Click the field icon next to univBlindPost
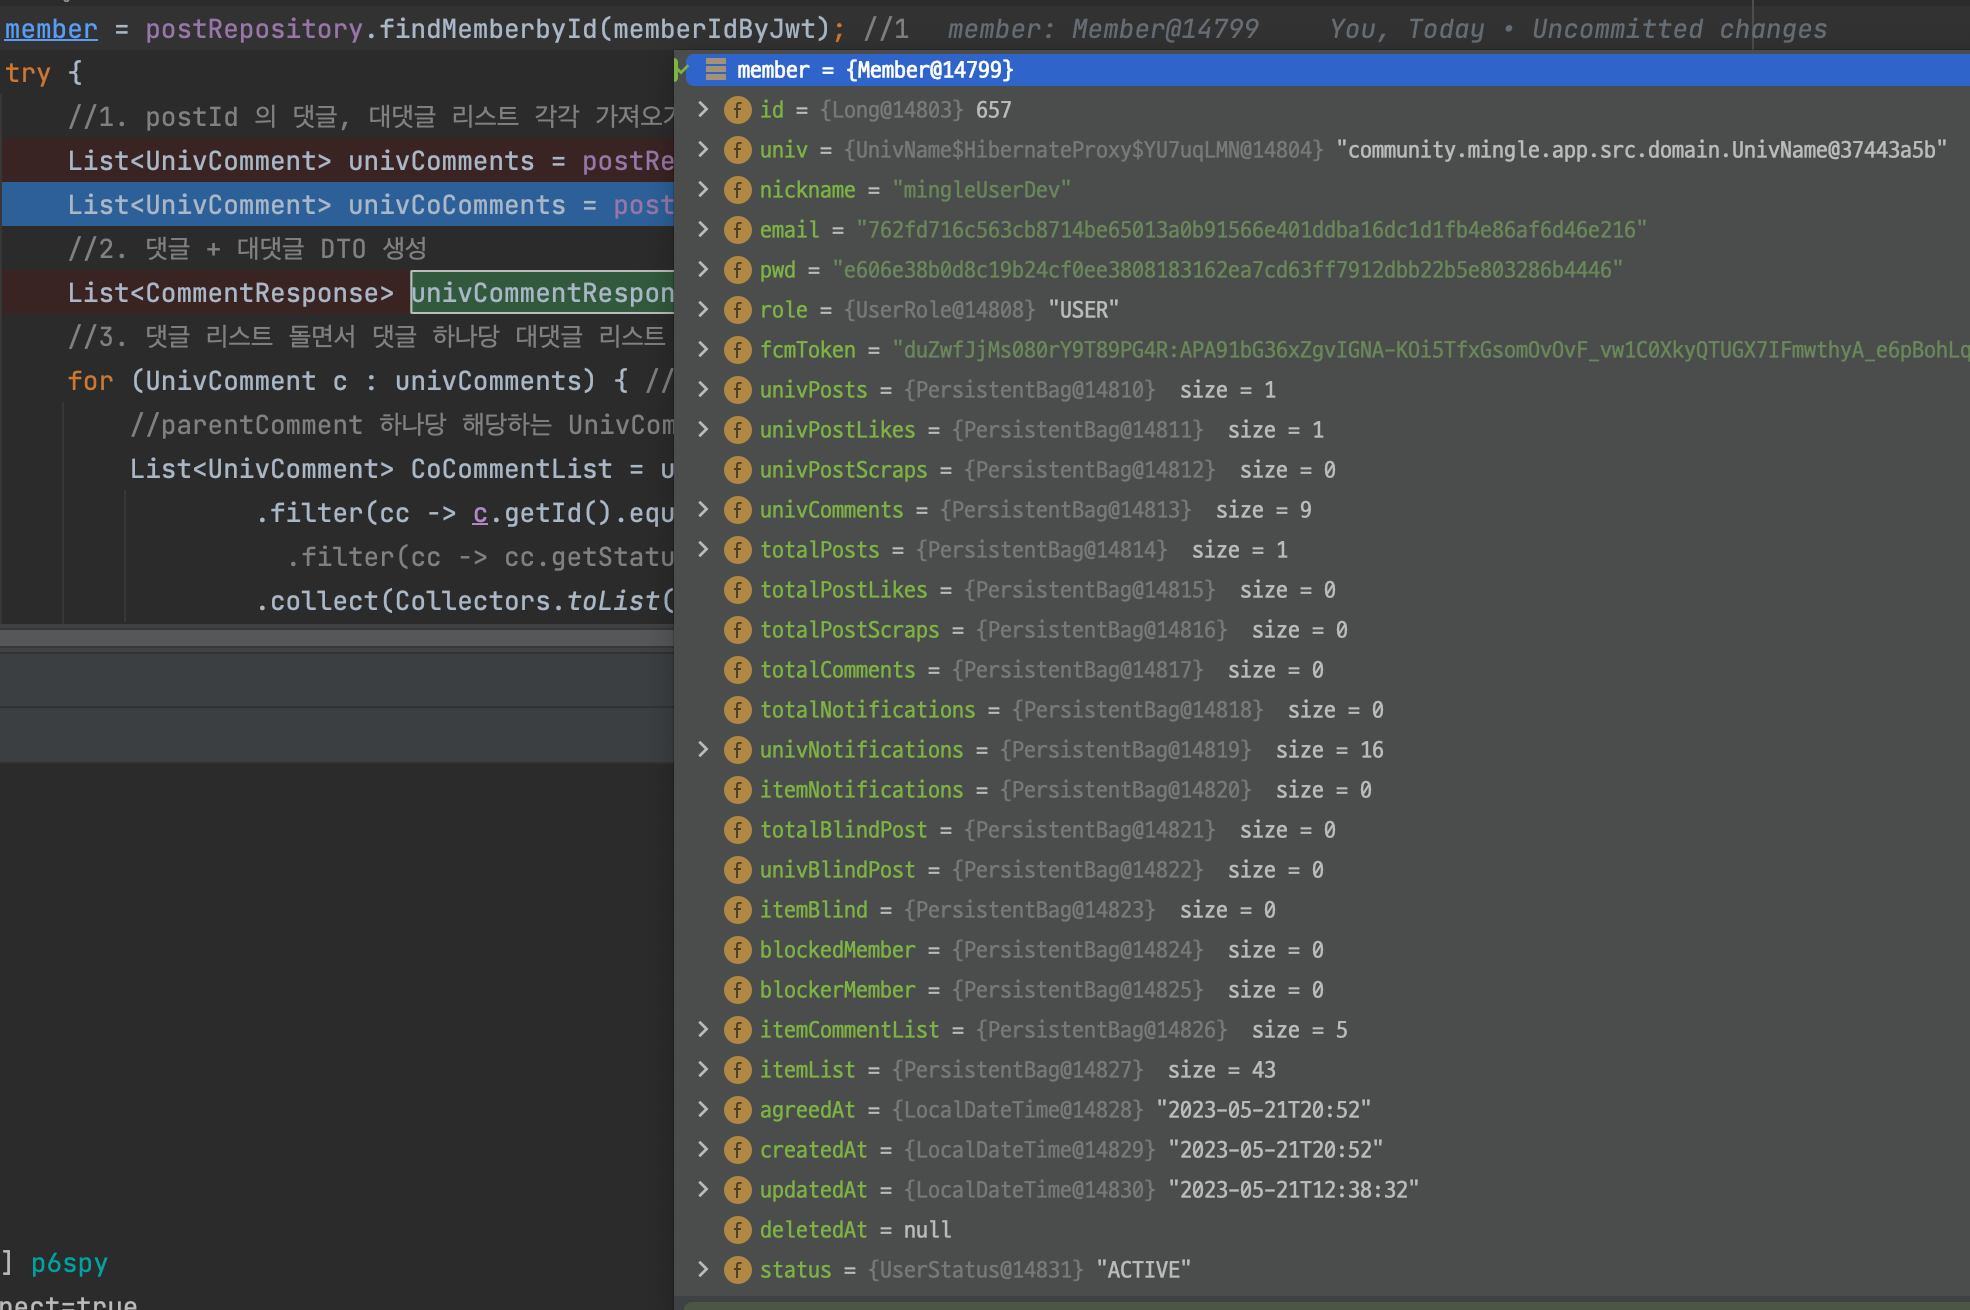The width and height of the screenshot is (1970, 1310). coord(738,870)
